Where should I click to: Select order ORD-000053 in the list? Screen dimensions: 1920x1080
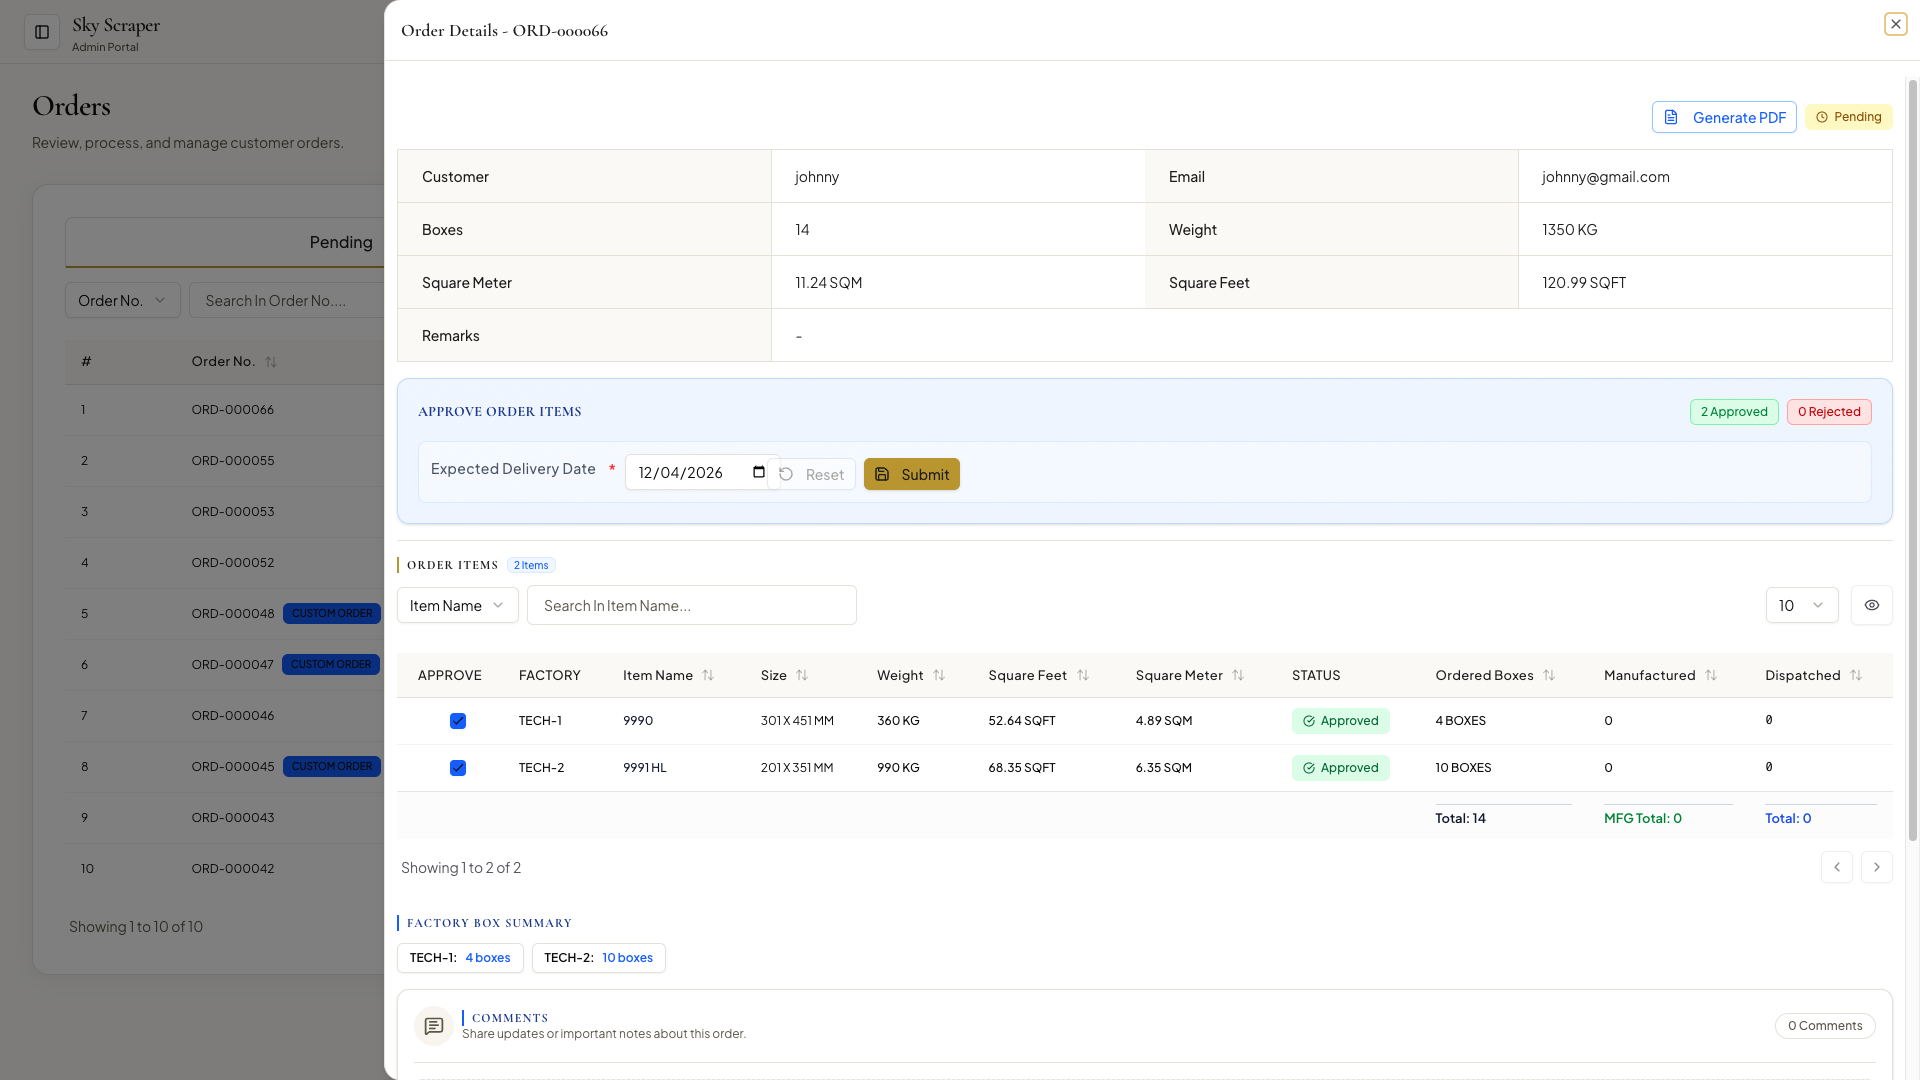pyautogui.click(x=233, y=512)
